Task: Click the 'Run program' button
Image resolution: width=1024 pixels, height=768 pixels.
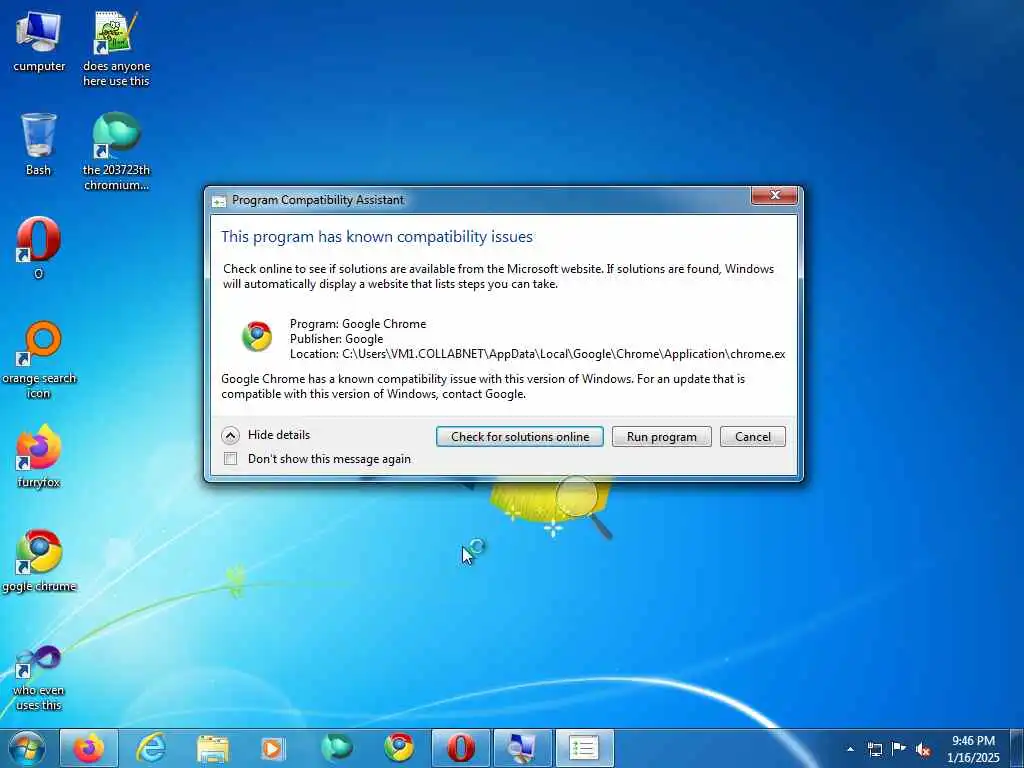Action: click(662, 436)
